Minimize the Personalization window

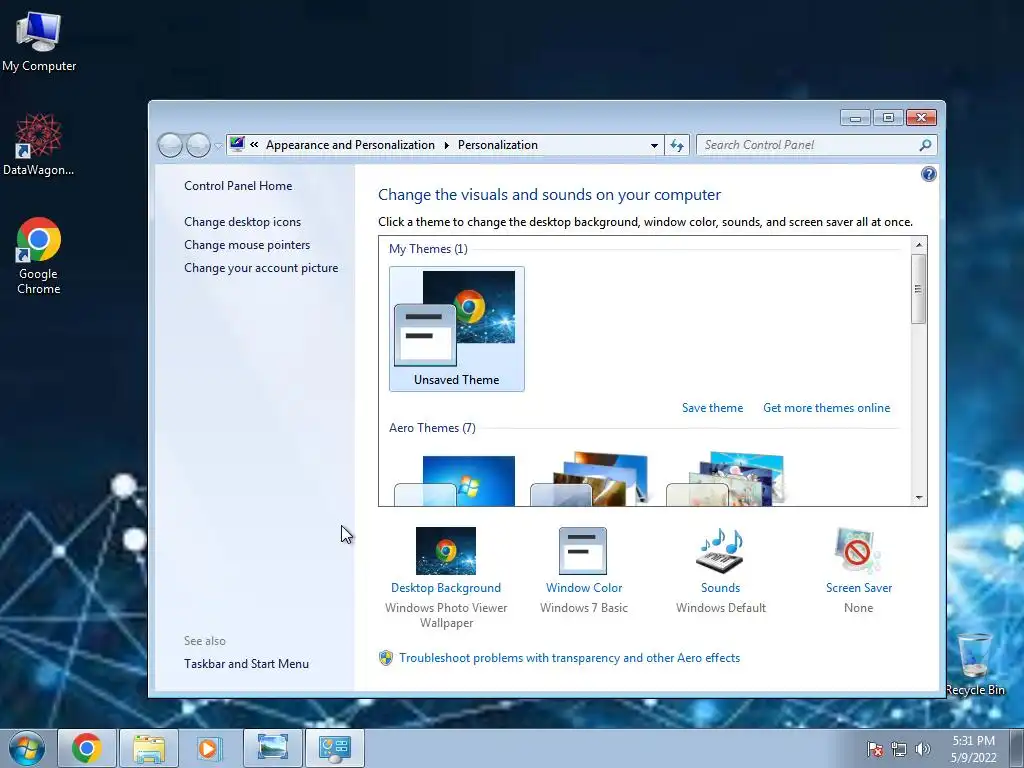pyautogui.click(x=855, y=118)
